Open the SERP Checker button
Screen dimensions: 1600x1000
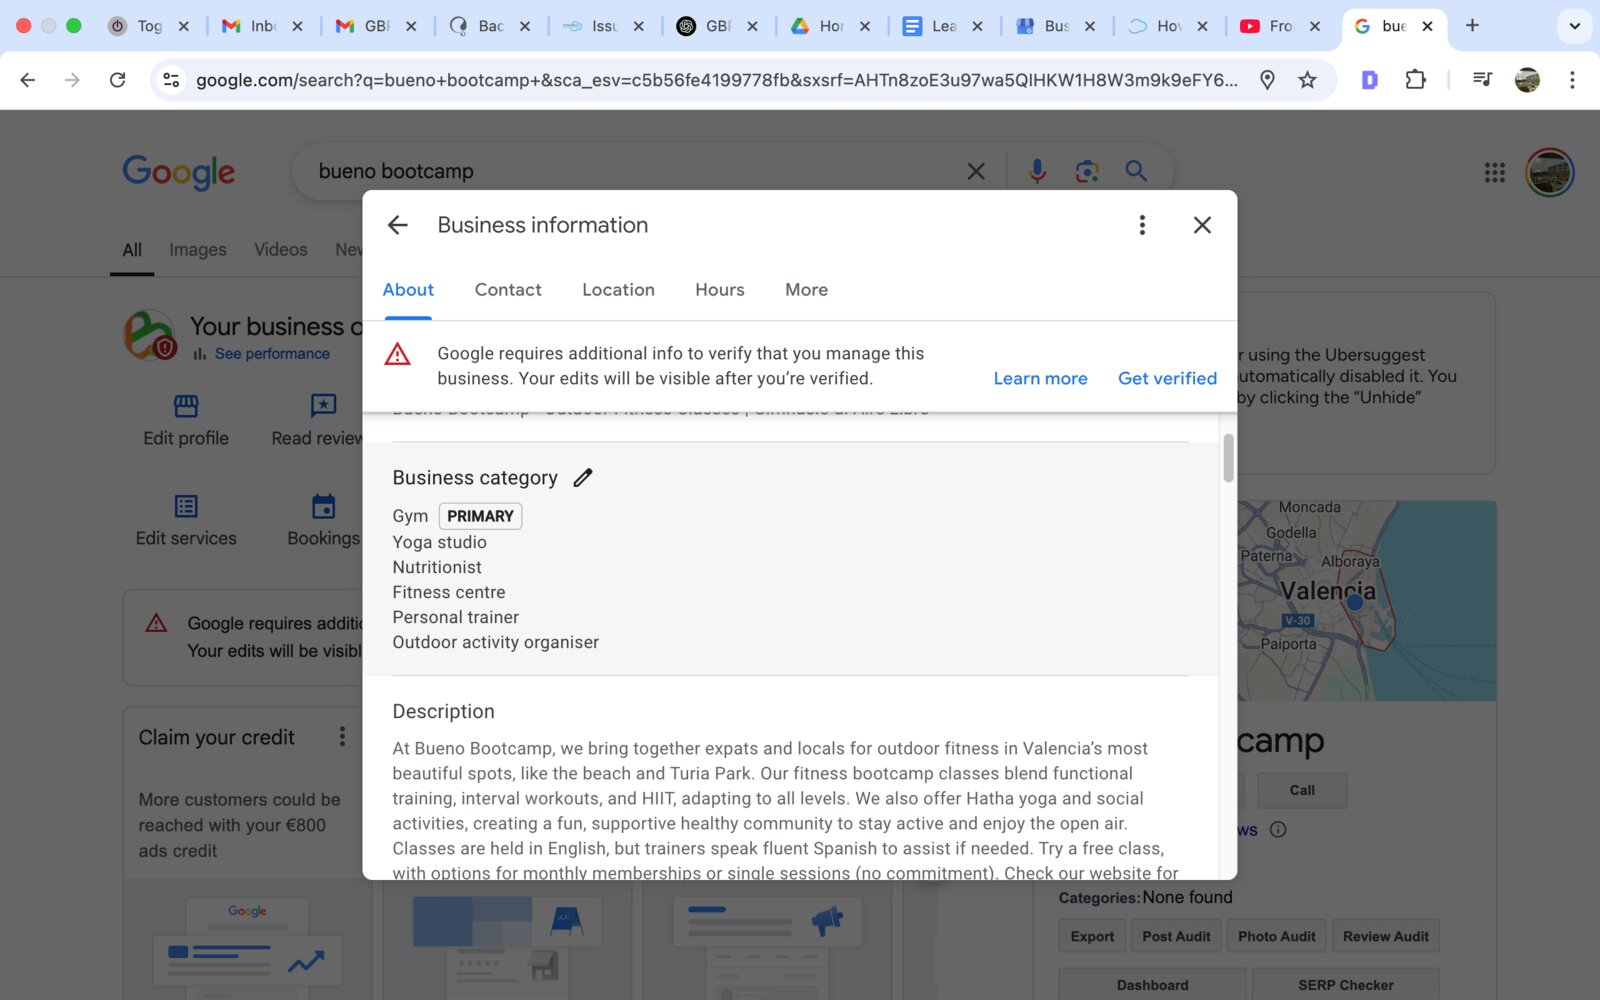click(x=1346, y=985)
